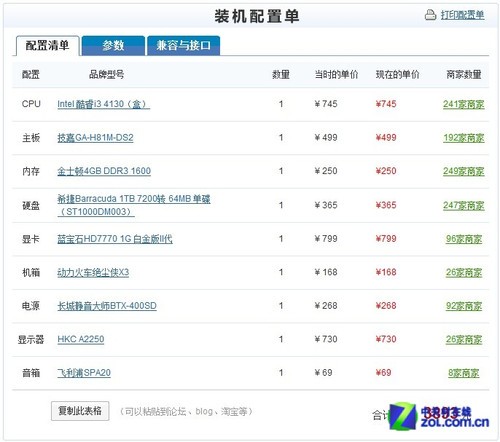The image size is (500, 442).
Task: Click the 电源 row label
Action: click(x=31, y=306)
